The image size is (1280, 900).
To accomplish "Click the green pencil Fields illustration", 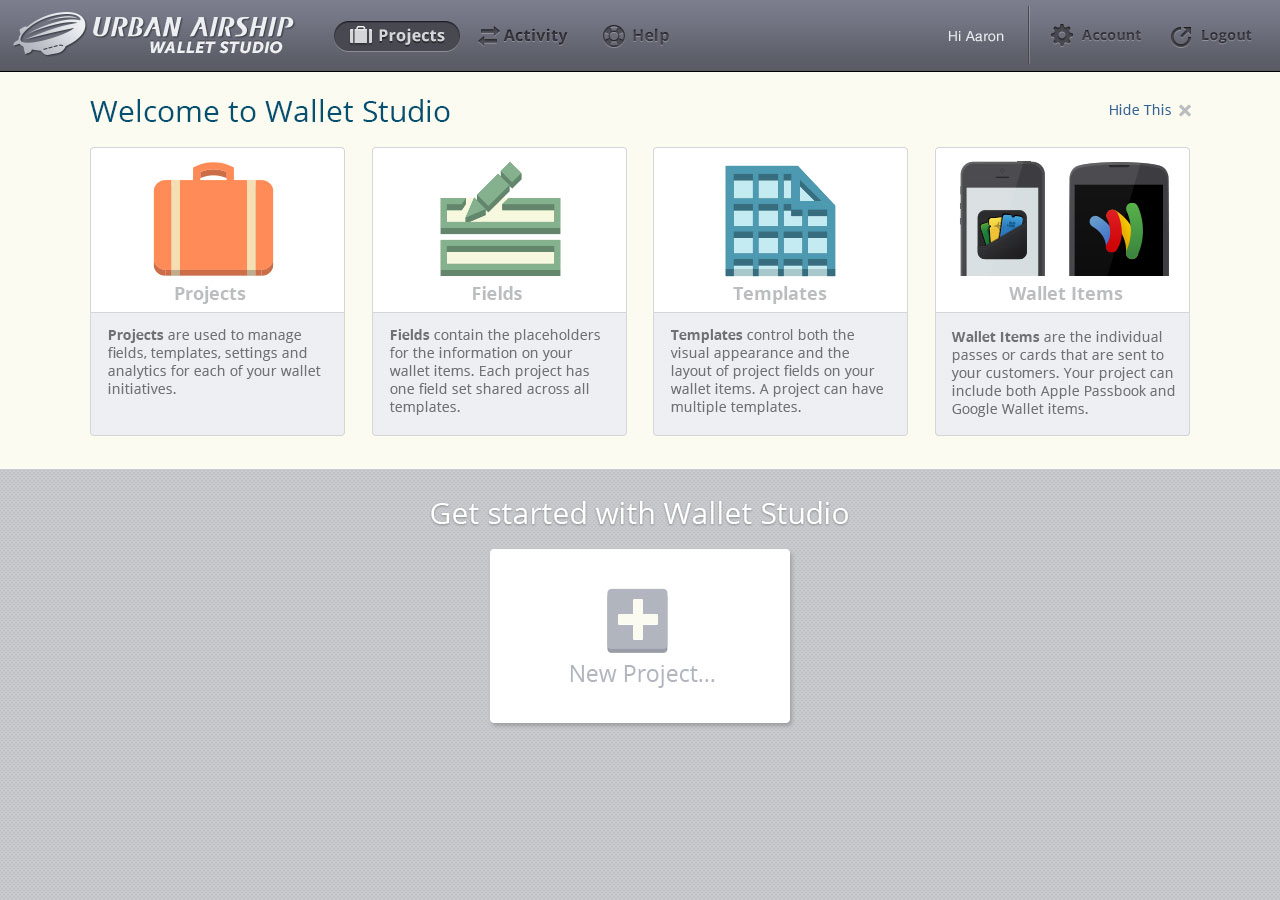I will click(x=500, y=219).
